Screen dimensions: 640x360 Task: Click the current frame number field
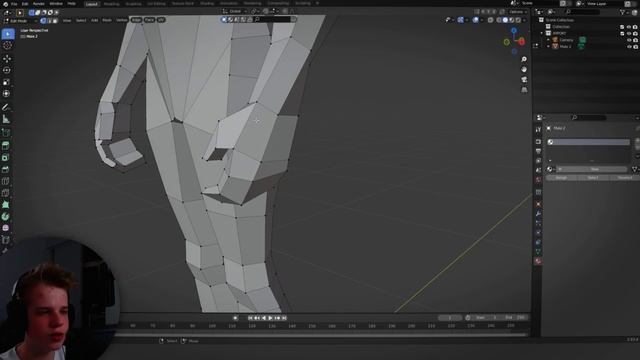click(x=450, y=318)
